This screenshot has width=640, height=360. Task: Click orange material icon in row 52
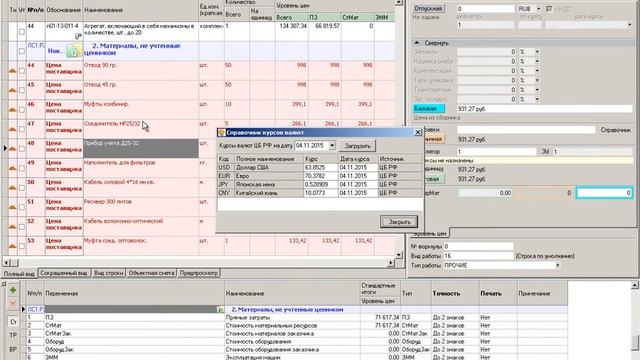[13, 227]
